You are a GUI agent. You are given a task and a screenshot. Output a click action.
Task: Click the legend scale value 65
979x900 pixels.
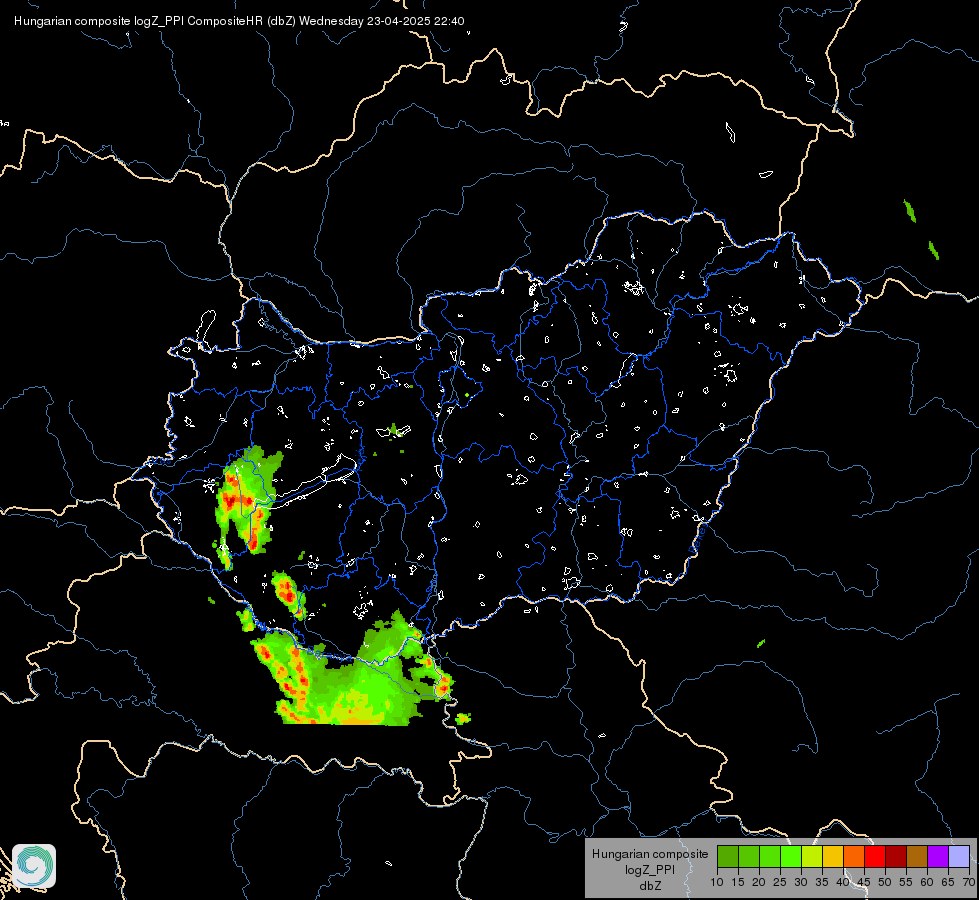pyautogui.click(x=948, y=882)
